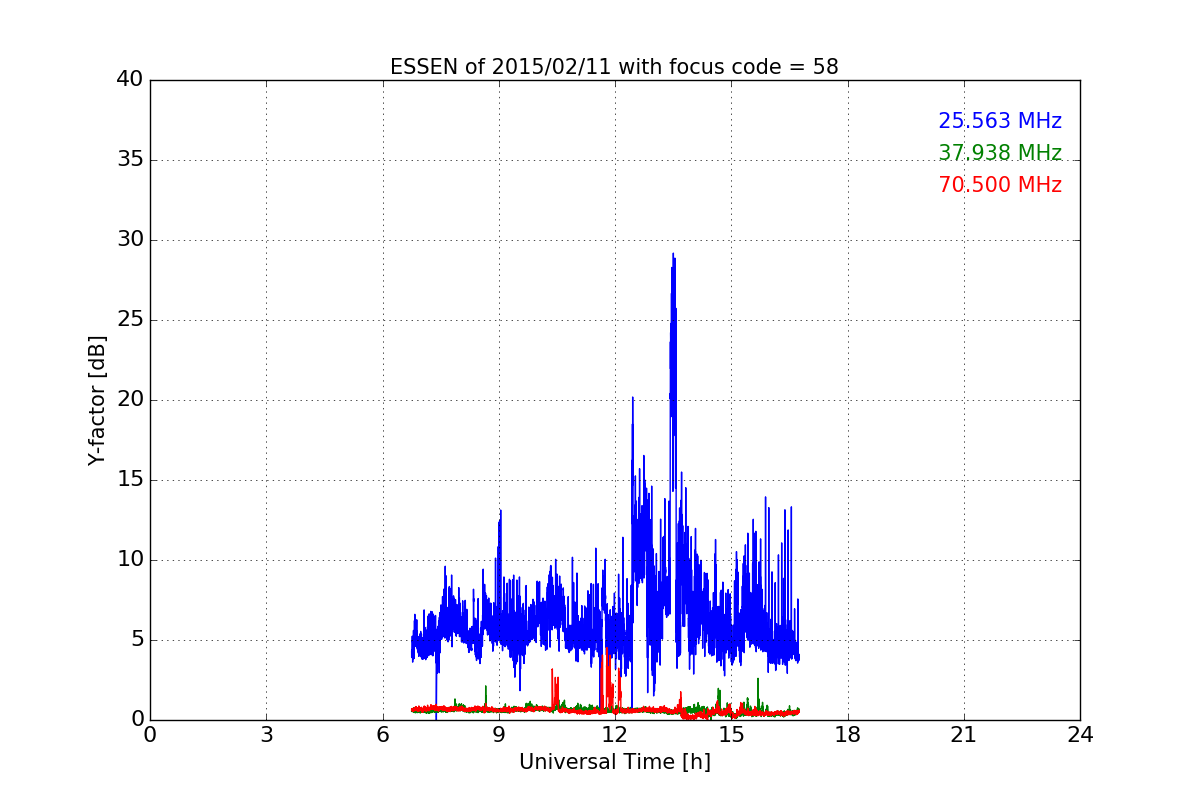The height and width of the screenshot is (800, 1200).
Task: Click the x-axis tick label 18
Action: coord(848,735)
